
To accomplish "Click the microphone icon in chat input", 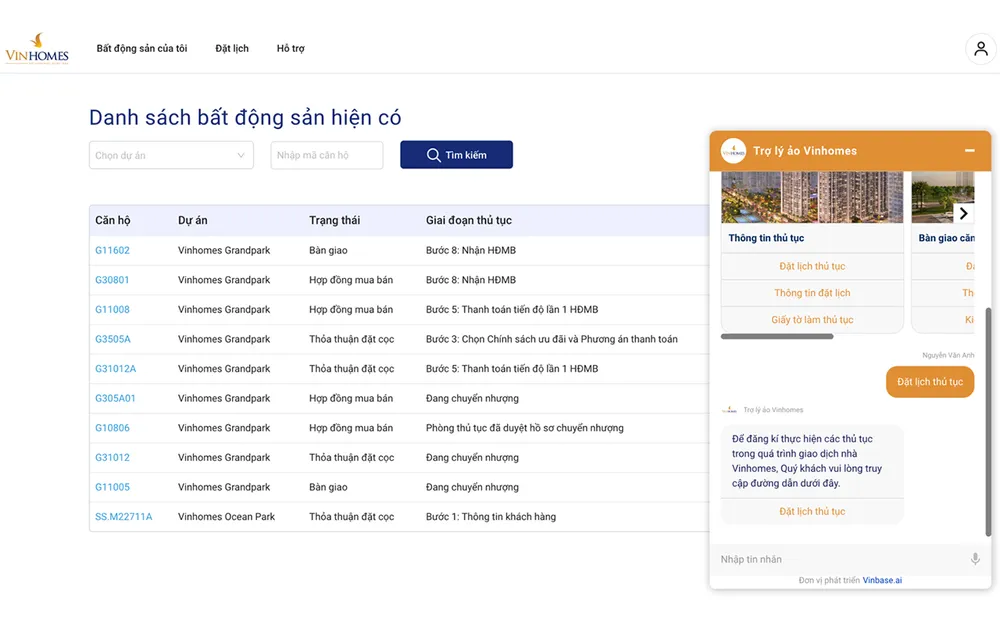I will [975, 559].
